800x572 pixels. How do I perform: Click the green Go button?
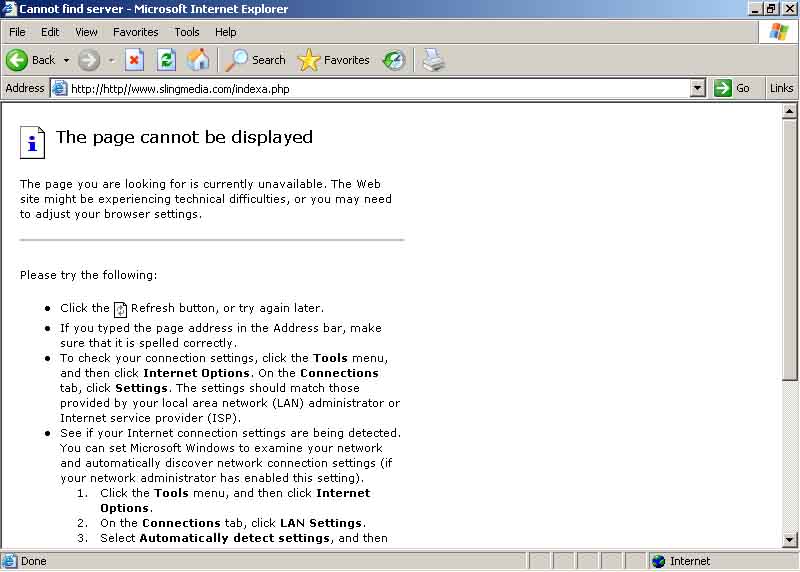pos(732,88)
